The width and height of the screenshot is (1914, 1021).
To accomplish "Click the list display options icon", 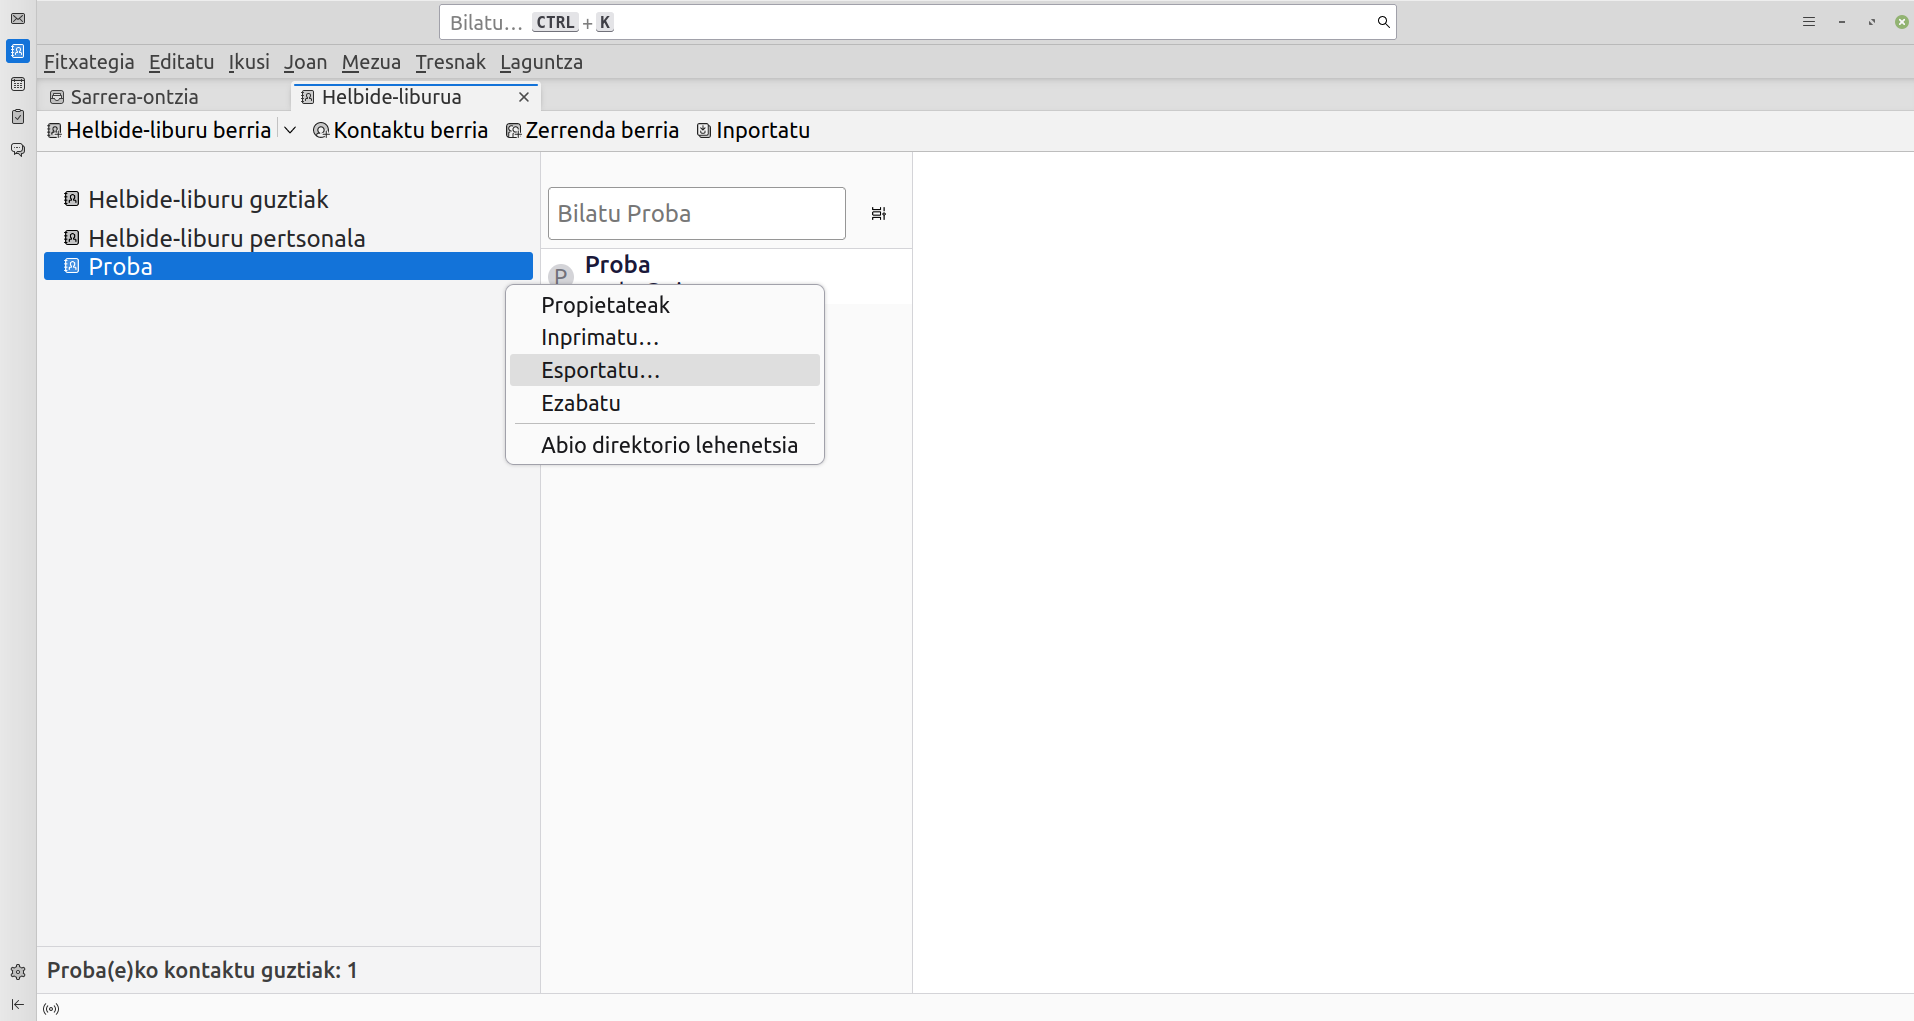I will 878,214.
